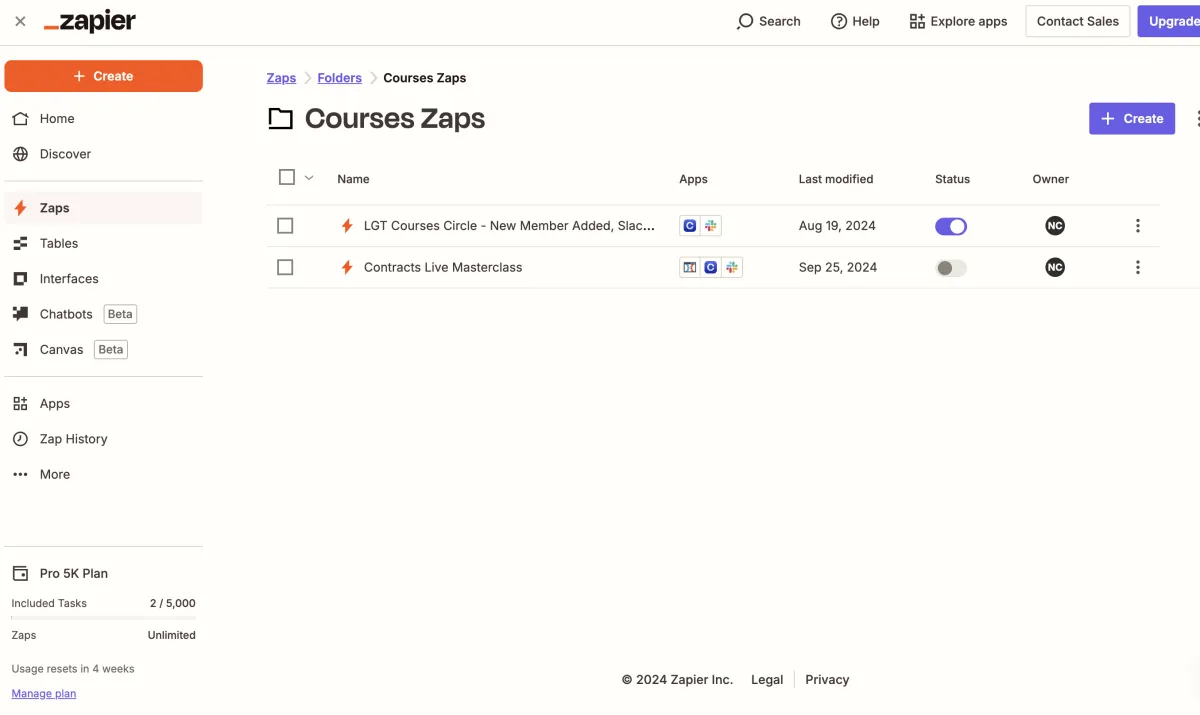1200x715 pixels.
Task: Click the Usage resets in 4 weeks text
Action: point(73,668)
